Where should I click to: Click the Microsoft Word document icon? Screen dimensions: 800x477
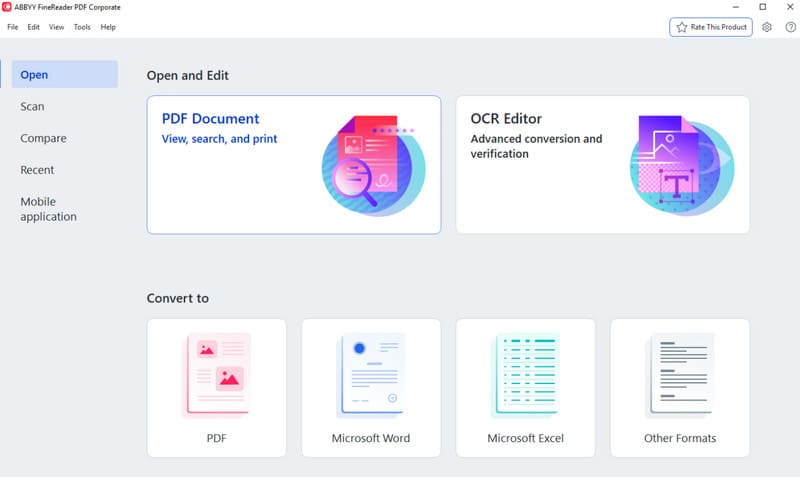click(371, 375)
